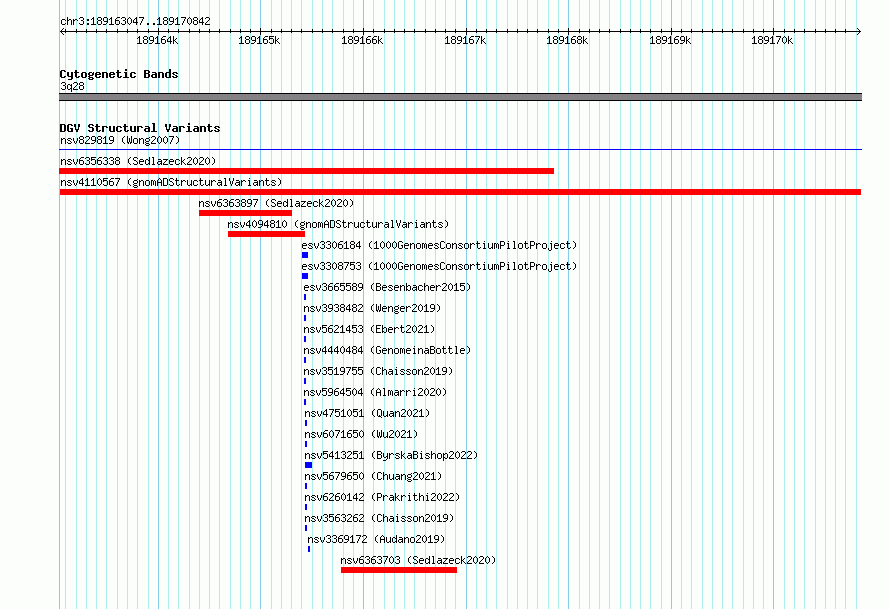Click the 189169k ruler tick label
This screenshot has width=890, height=609.
tap(670, 40)
